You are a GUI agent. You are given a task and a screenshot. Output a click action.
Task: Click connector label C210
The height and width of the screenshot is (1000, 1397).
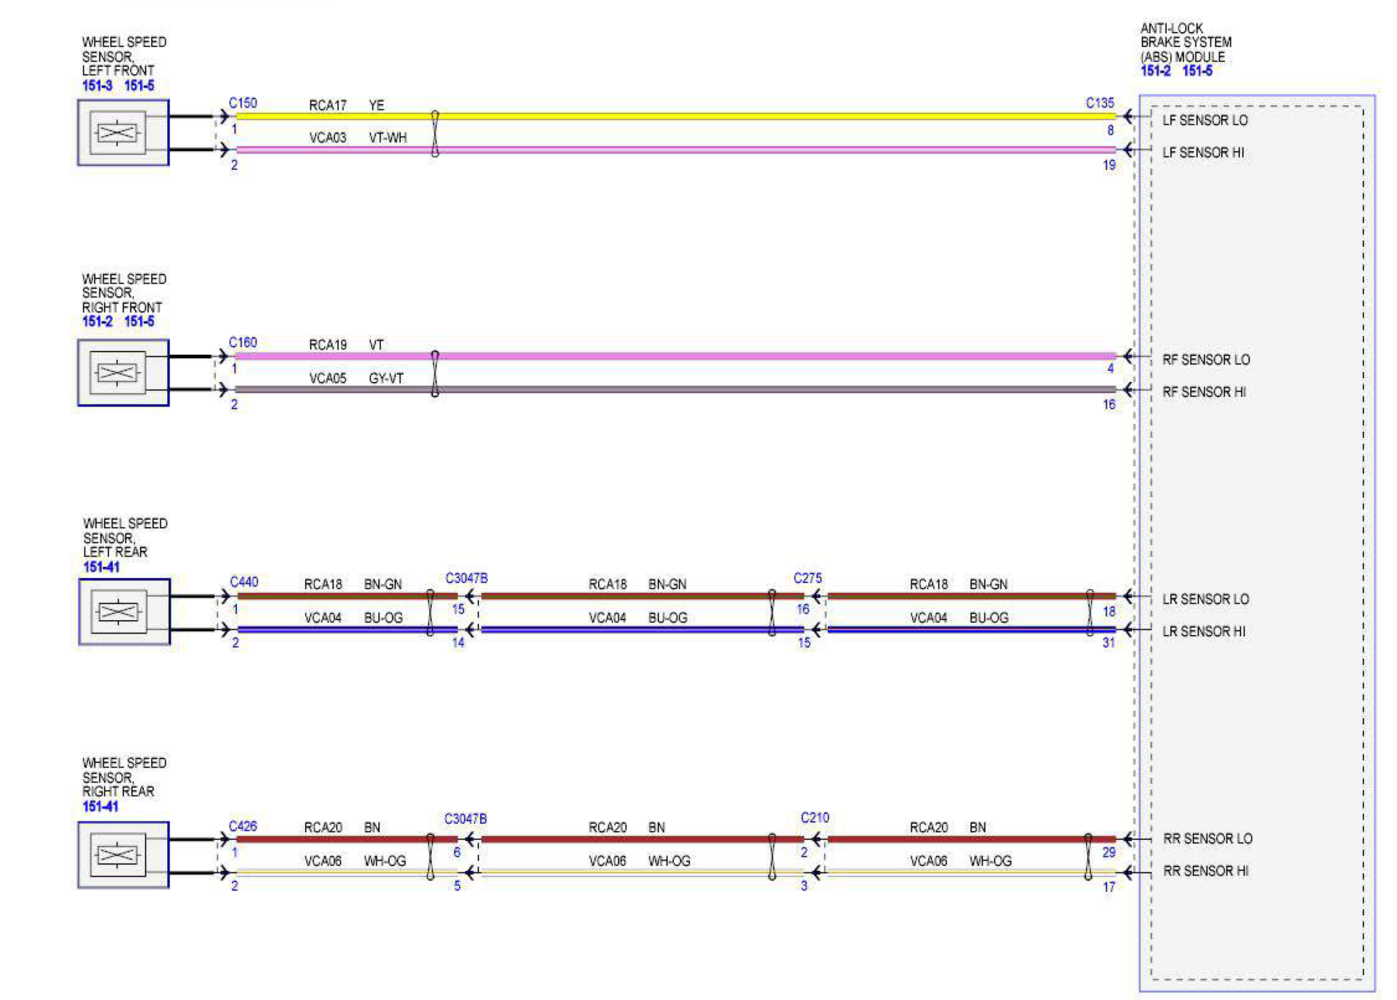[815, 818]
